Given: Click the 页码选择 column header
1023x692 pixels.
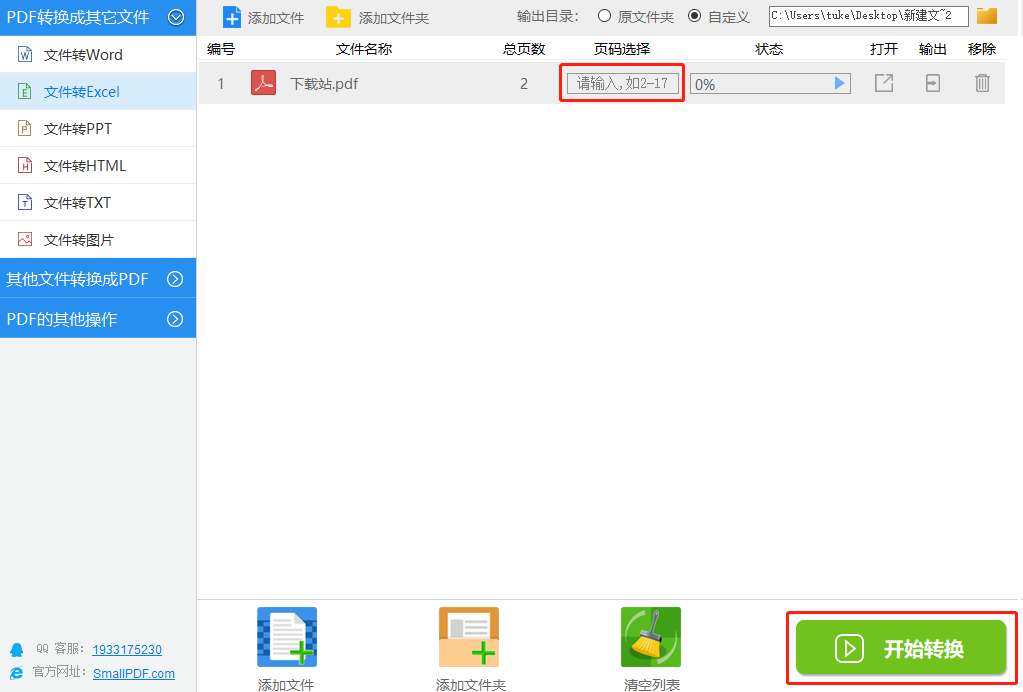Looking at the screenshot, I should click(622, 49).
